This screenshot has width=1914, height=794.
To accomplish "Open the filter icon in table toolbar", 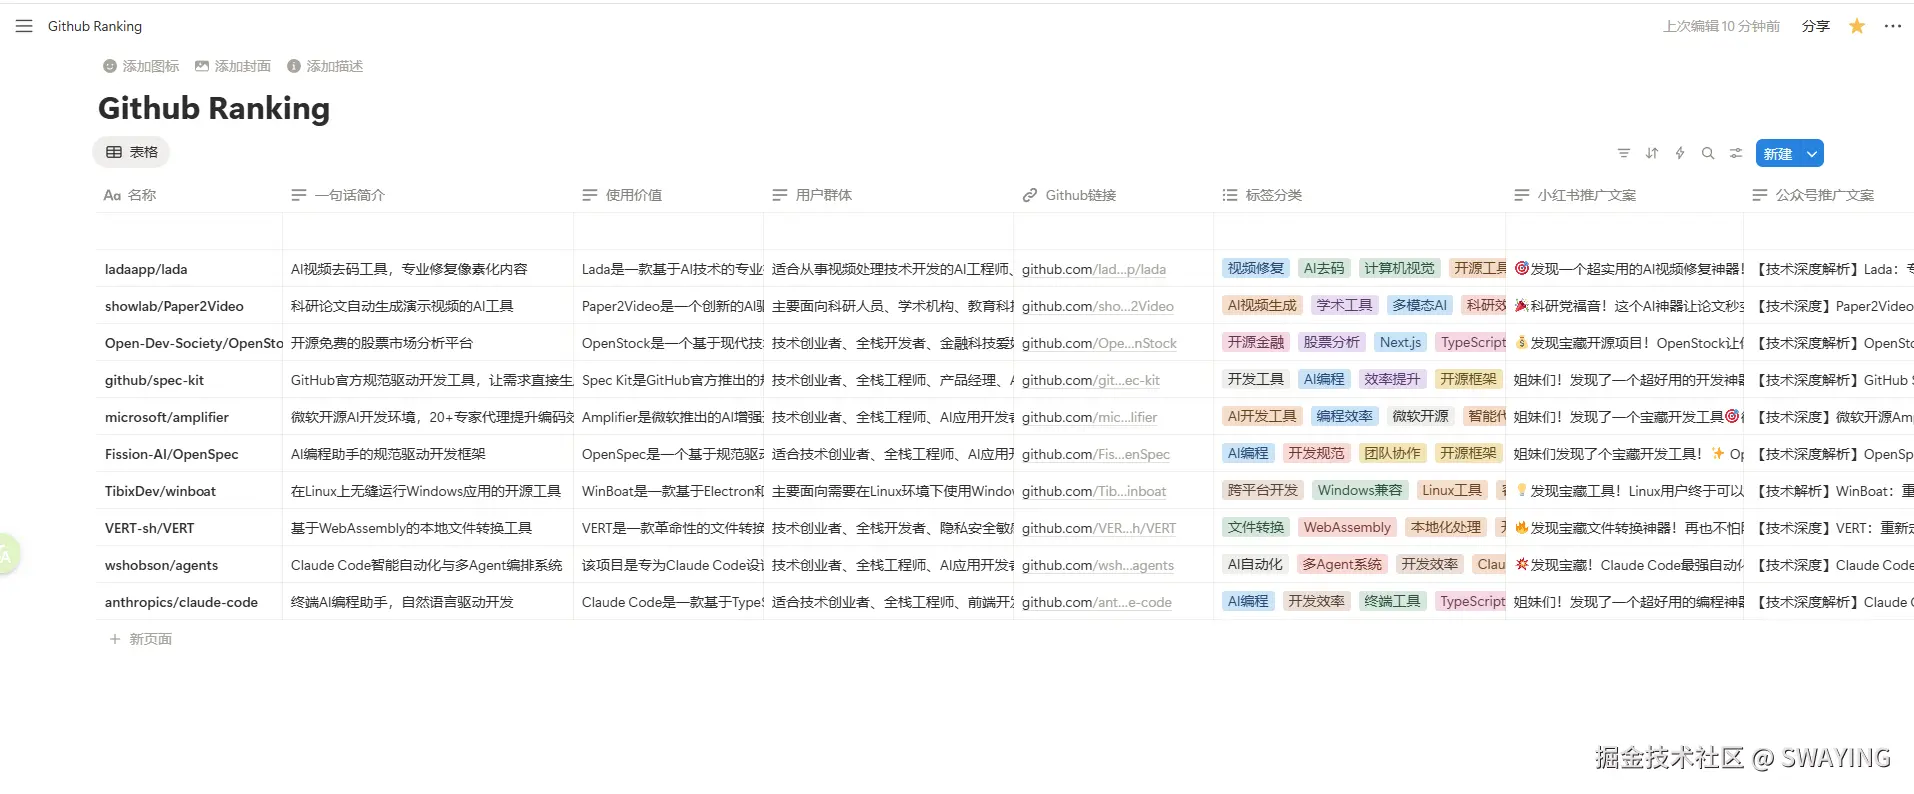I will (1624, 153).
